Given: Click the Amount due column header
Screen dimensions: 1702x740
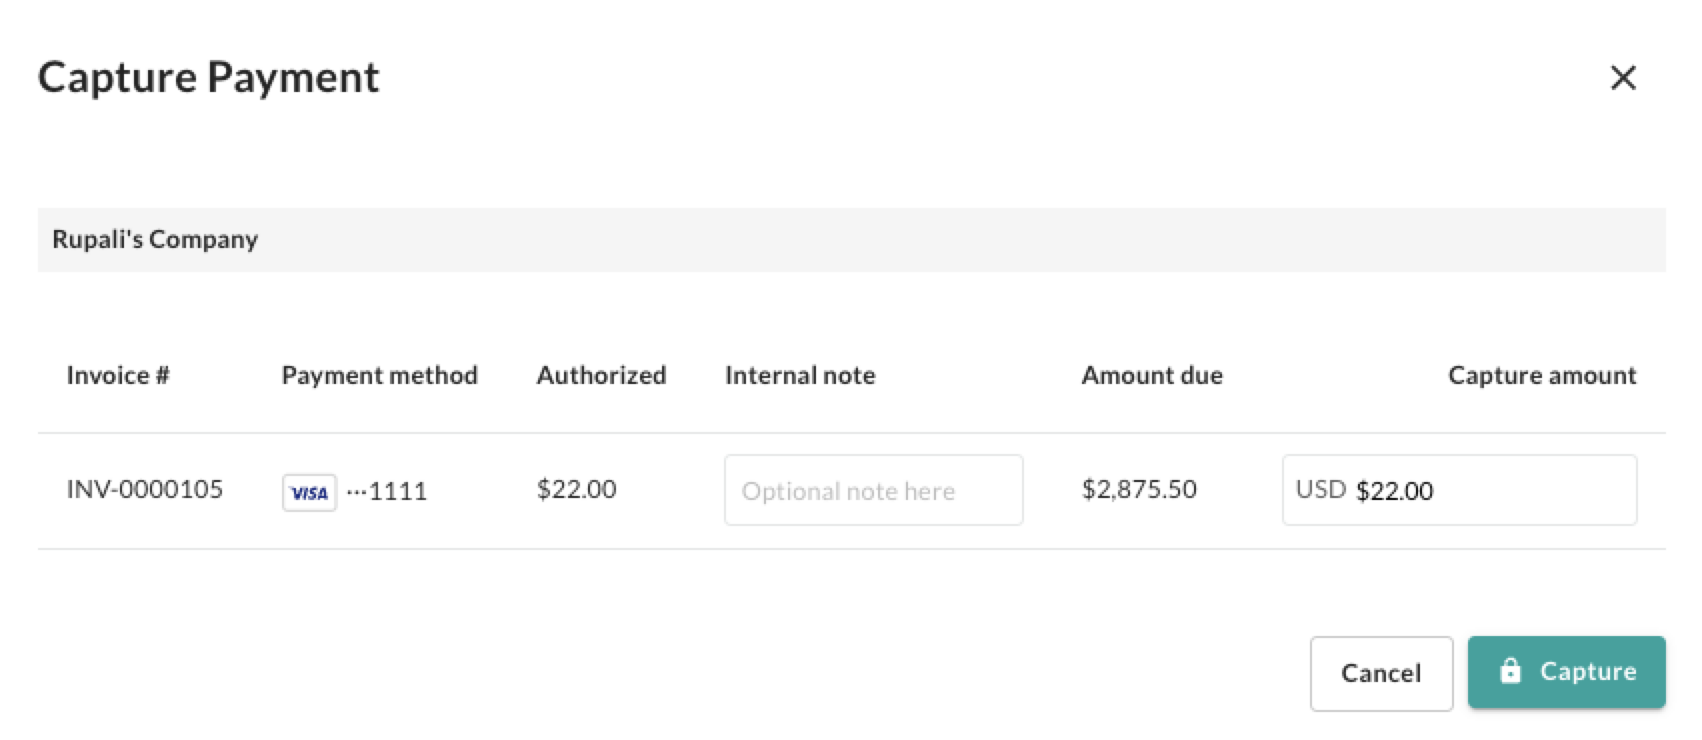Looking at the screenshot, I should (1152, 375).
